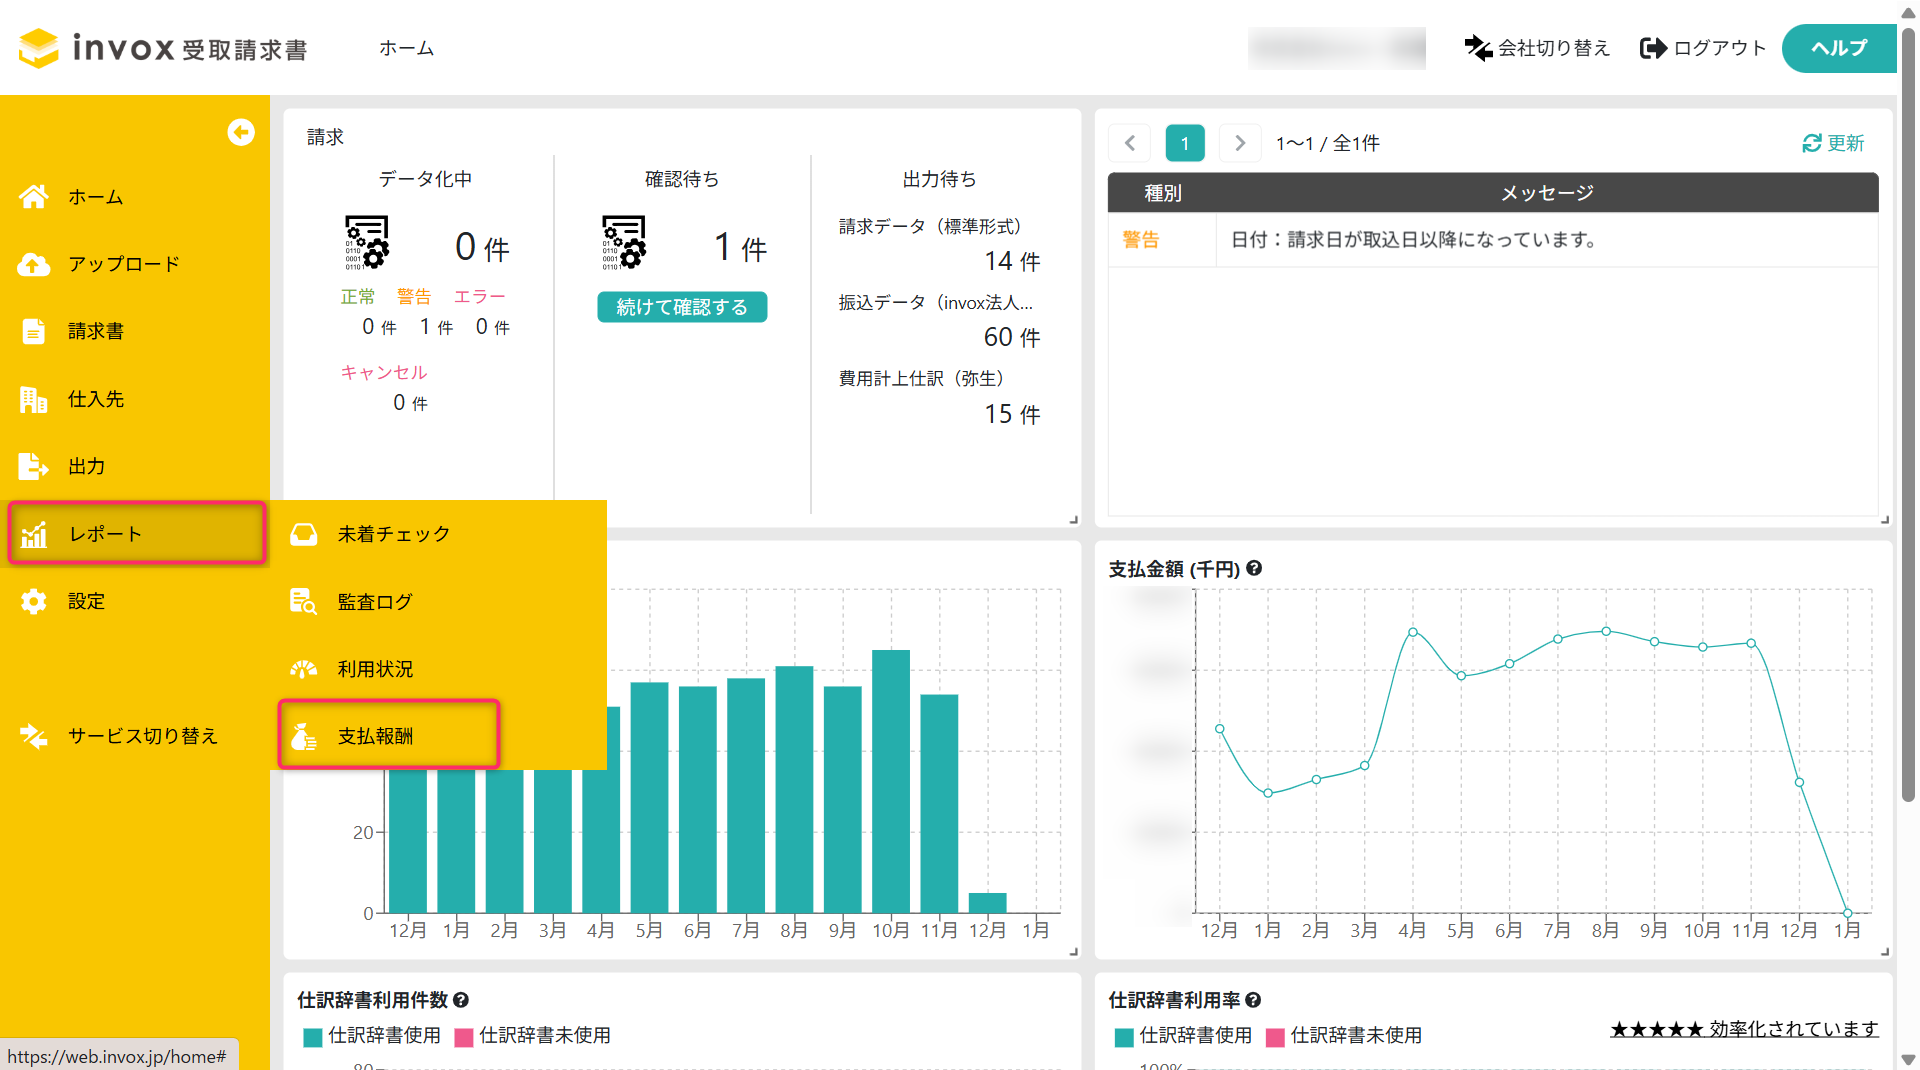Screen dimensions: 1920x1070
Task: Click the 確認待ち data processing icon
Action: click(624, 243)
